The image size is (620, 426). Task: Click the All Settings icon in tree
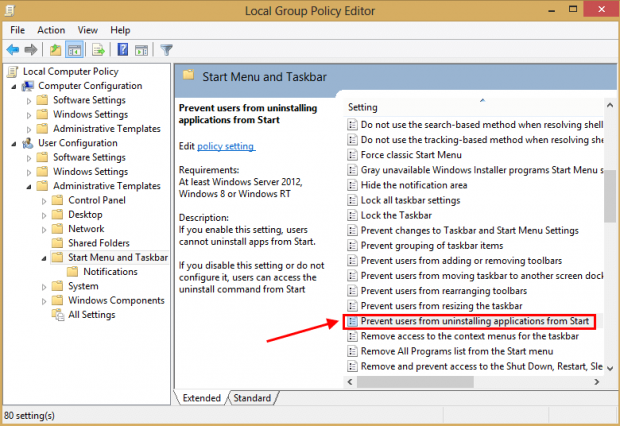pos(58,315)
